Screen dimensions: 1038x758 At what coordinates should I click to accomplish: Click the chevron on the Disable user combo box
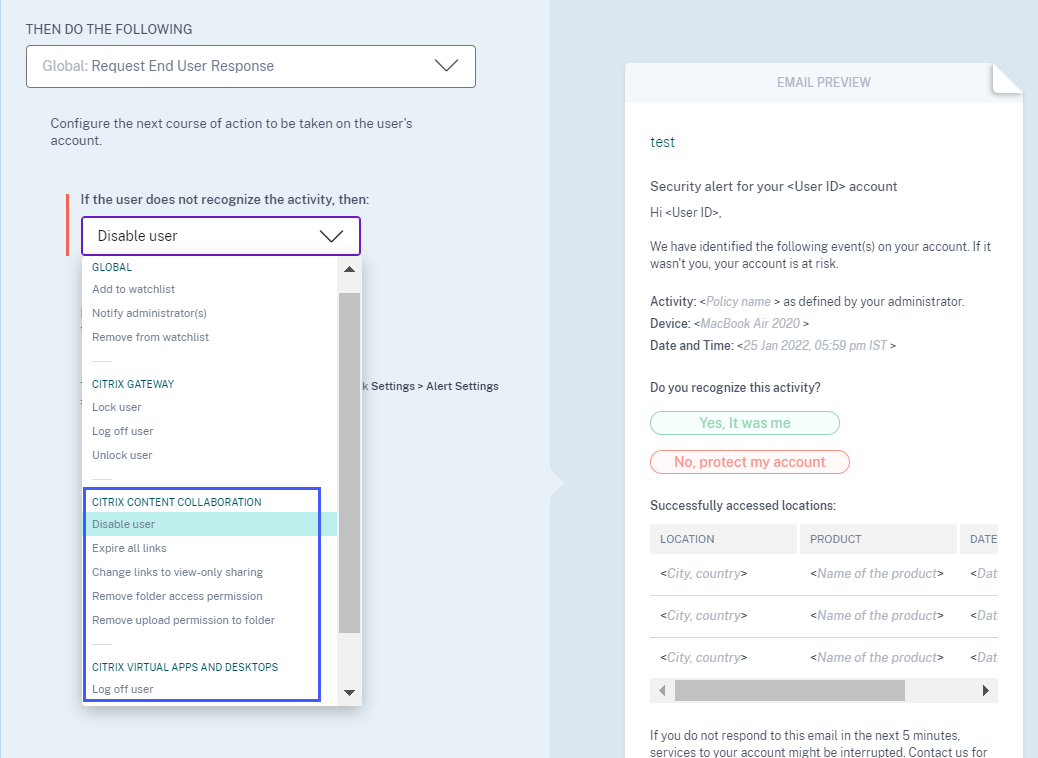point(331,236)
